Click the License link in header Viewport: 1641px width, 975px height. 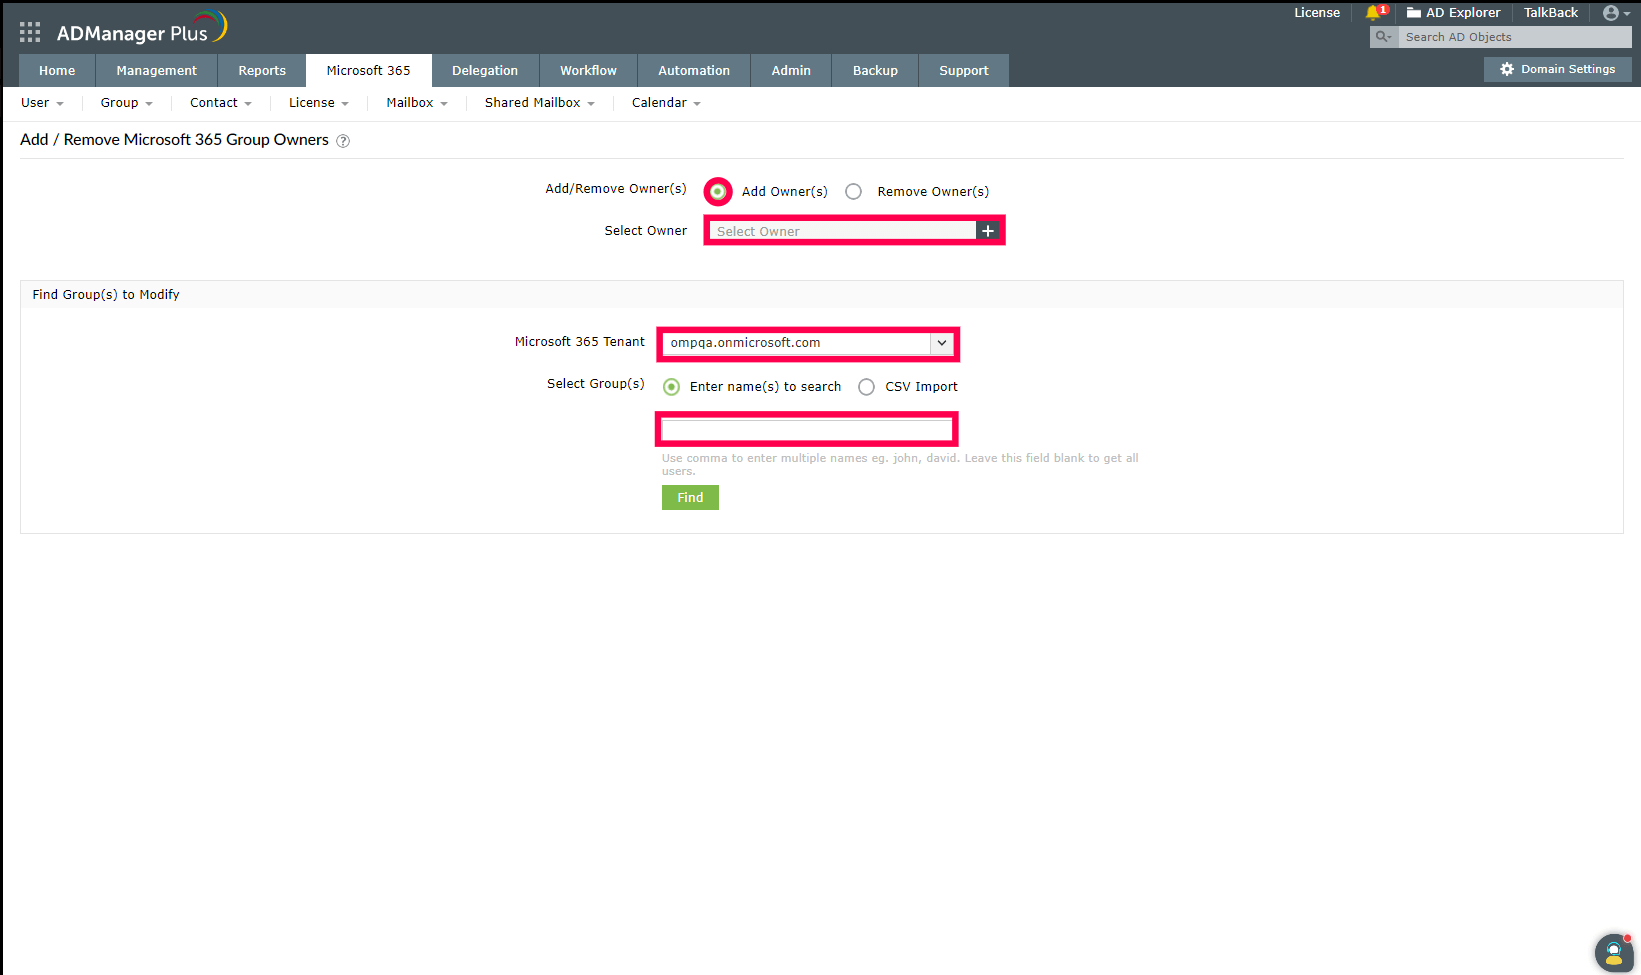coord(1317,13)
